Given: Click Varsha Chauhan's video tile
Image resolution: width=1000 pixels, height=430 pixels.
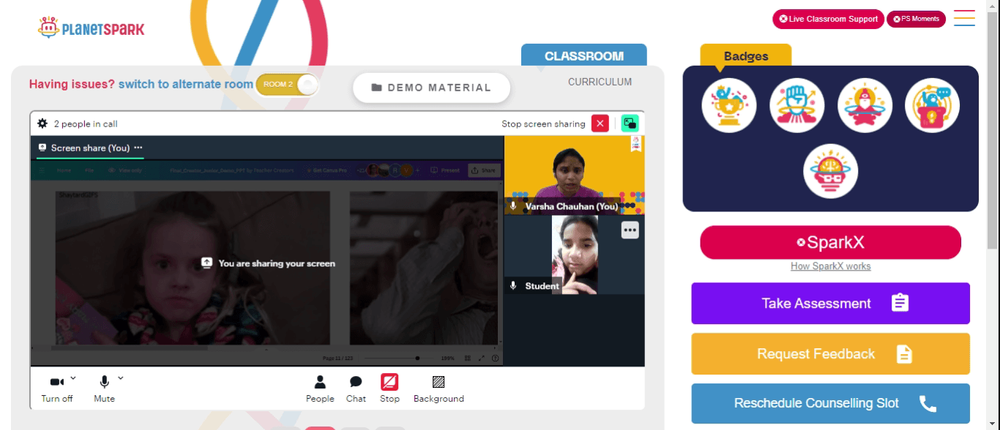Looking at the screenshot, I should point(574,175).
